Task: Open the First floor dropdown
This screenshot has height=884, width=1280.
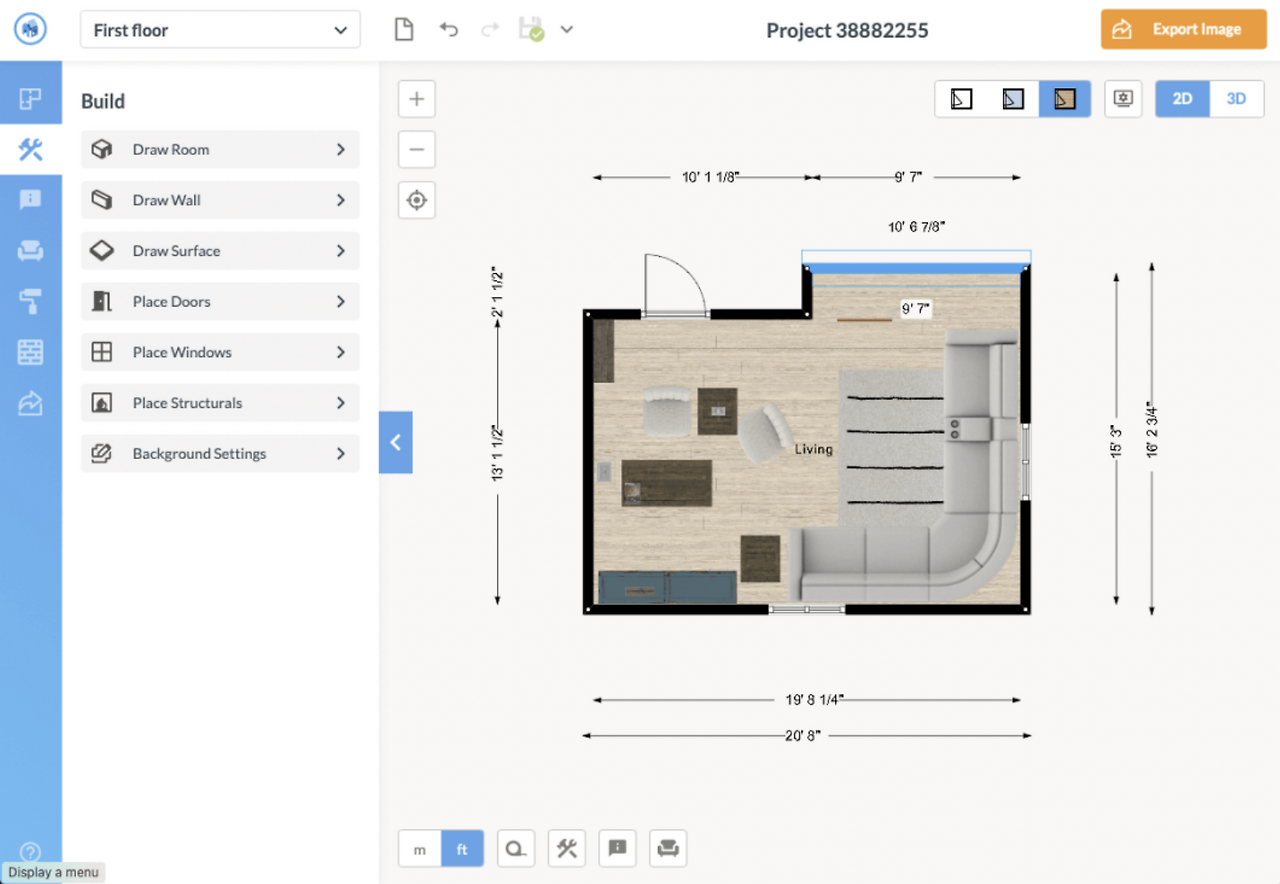Action: (220, 30)
